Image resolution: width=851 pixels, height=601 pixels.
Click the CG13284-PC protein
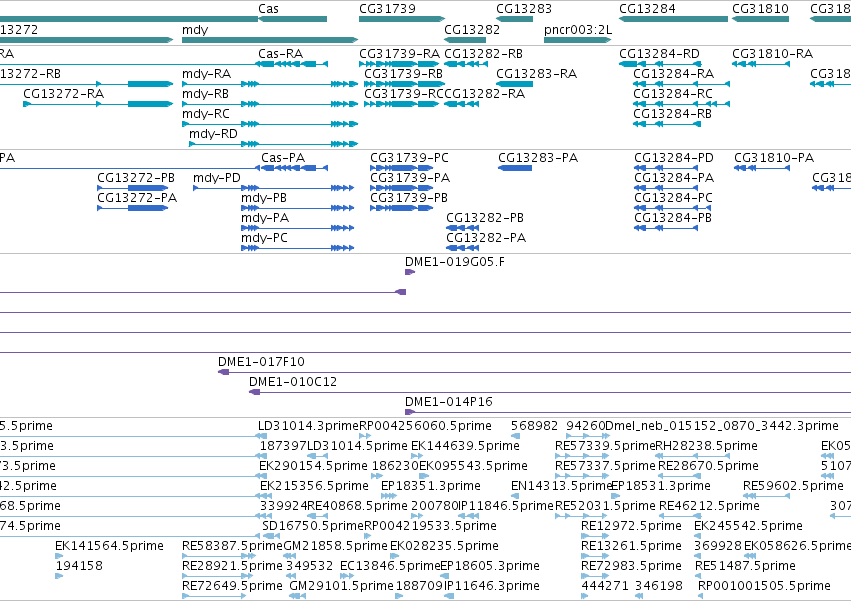(x=673, y=208)
